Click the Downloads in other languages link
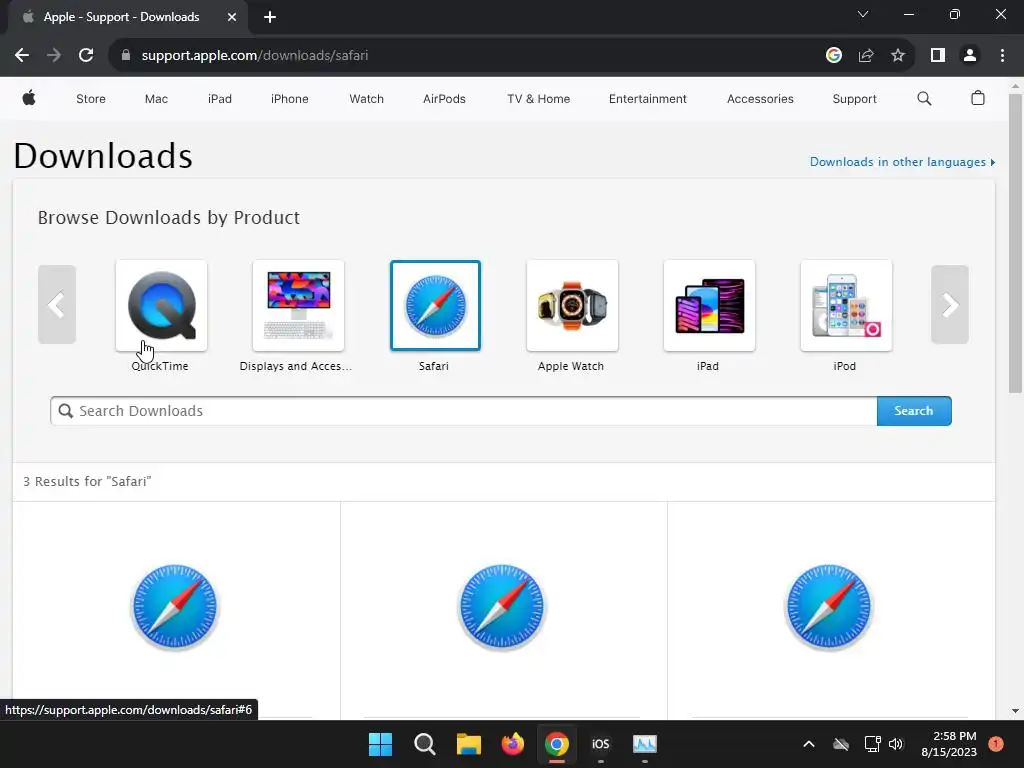Screen dimensions: 1024x768 (x=903, y=162)
